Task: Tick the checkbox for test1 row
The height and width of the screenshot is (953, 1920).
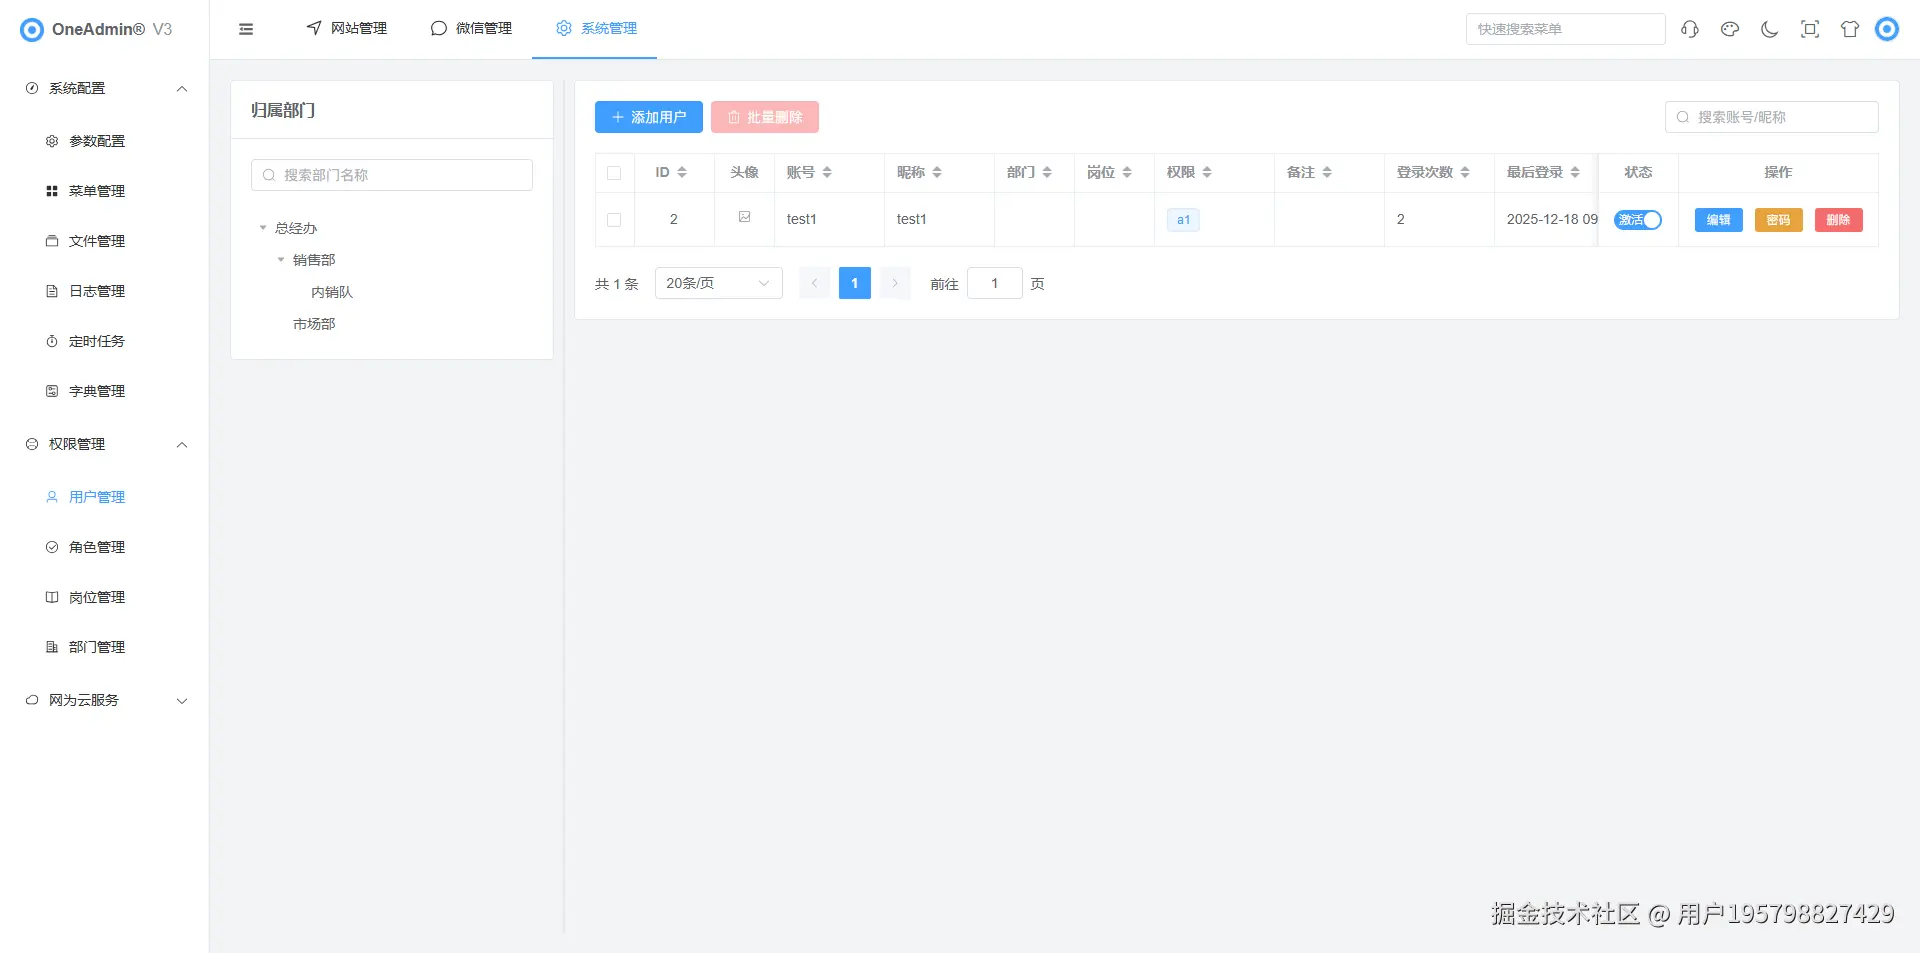Action: click(614, 220)
